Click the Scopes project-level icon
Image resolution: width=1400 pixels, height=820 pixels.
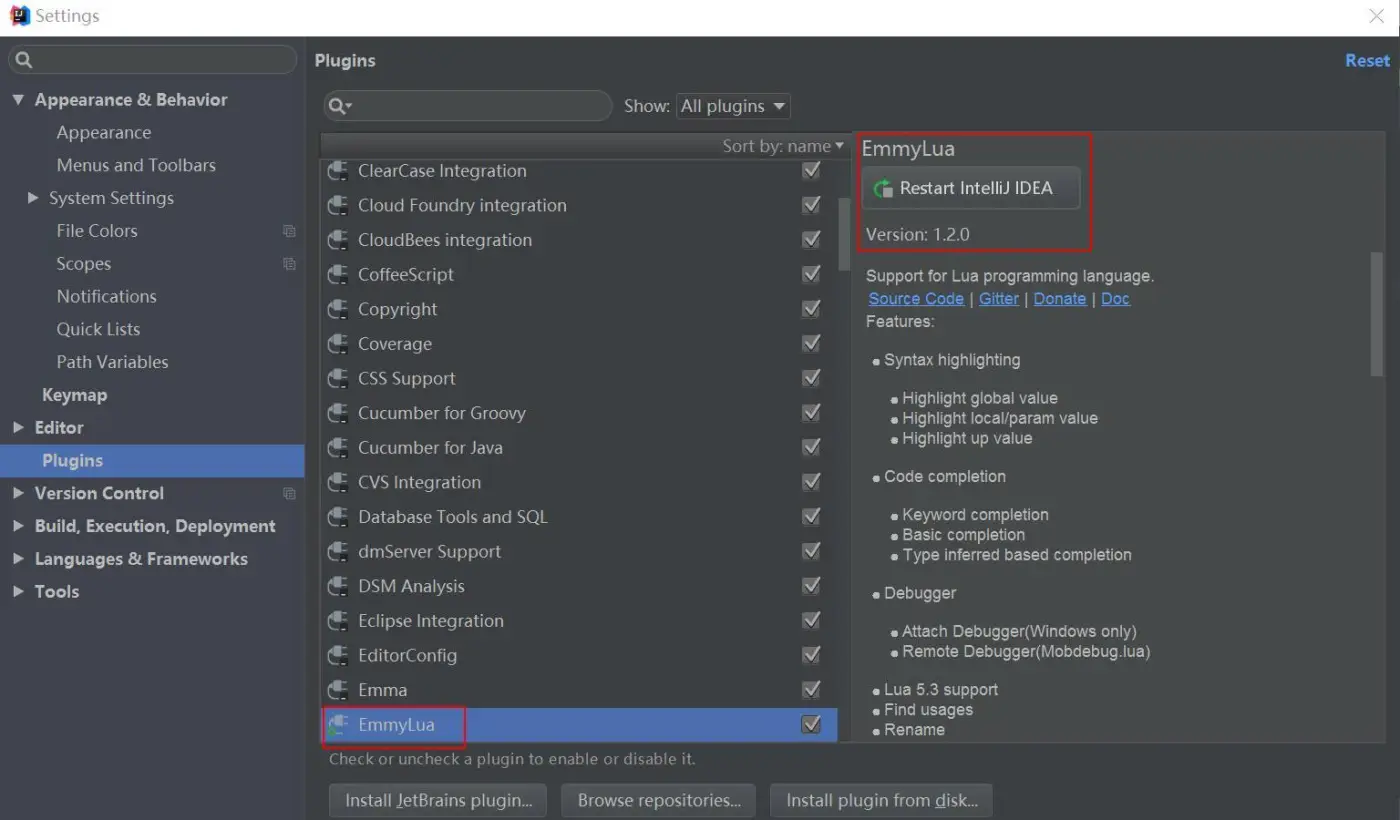coord(289,264)
